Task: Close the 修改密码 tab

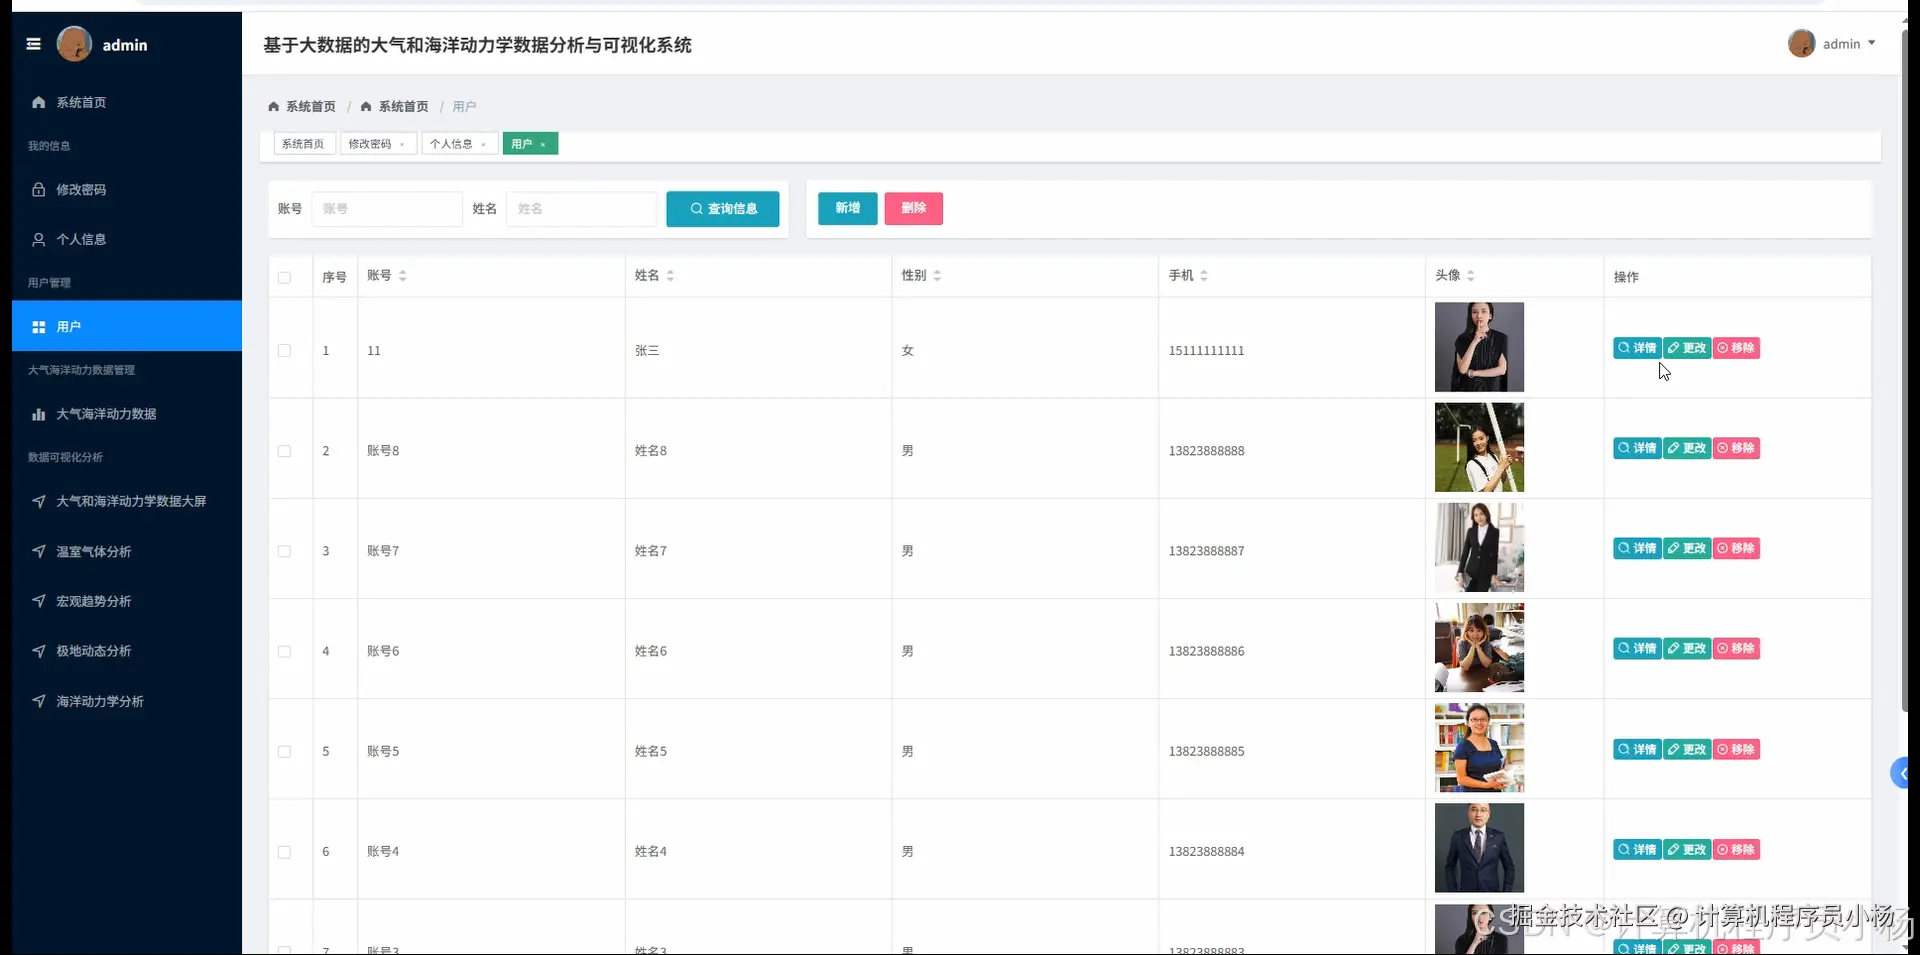Action: pyautogui.click(x=402, y=145)
